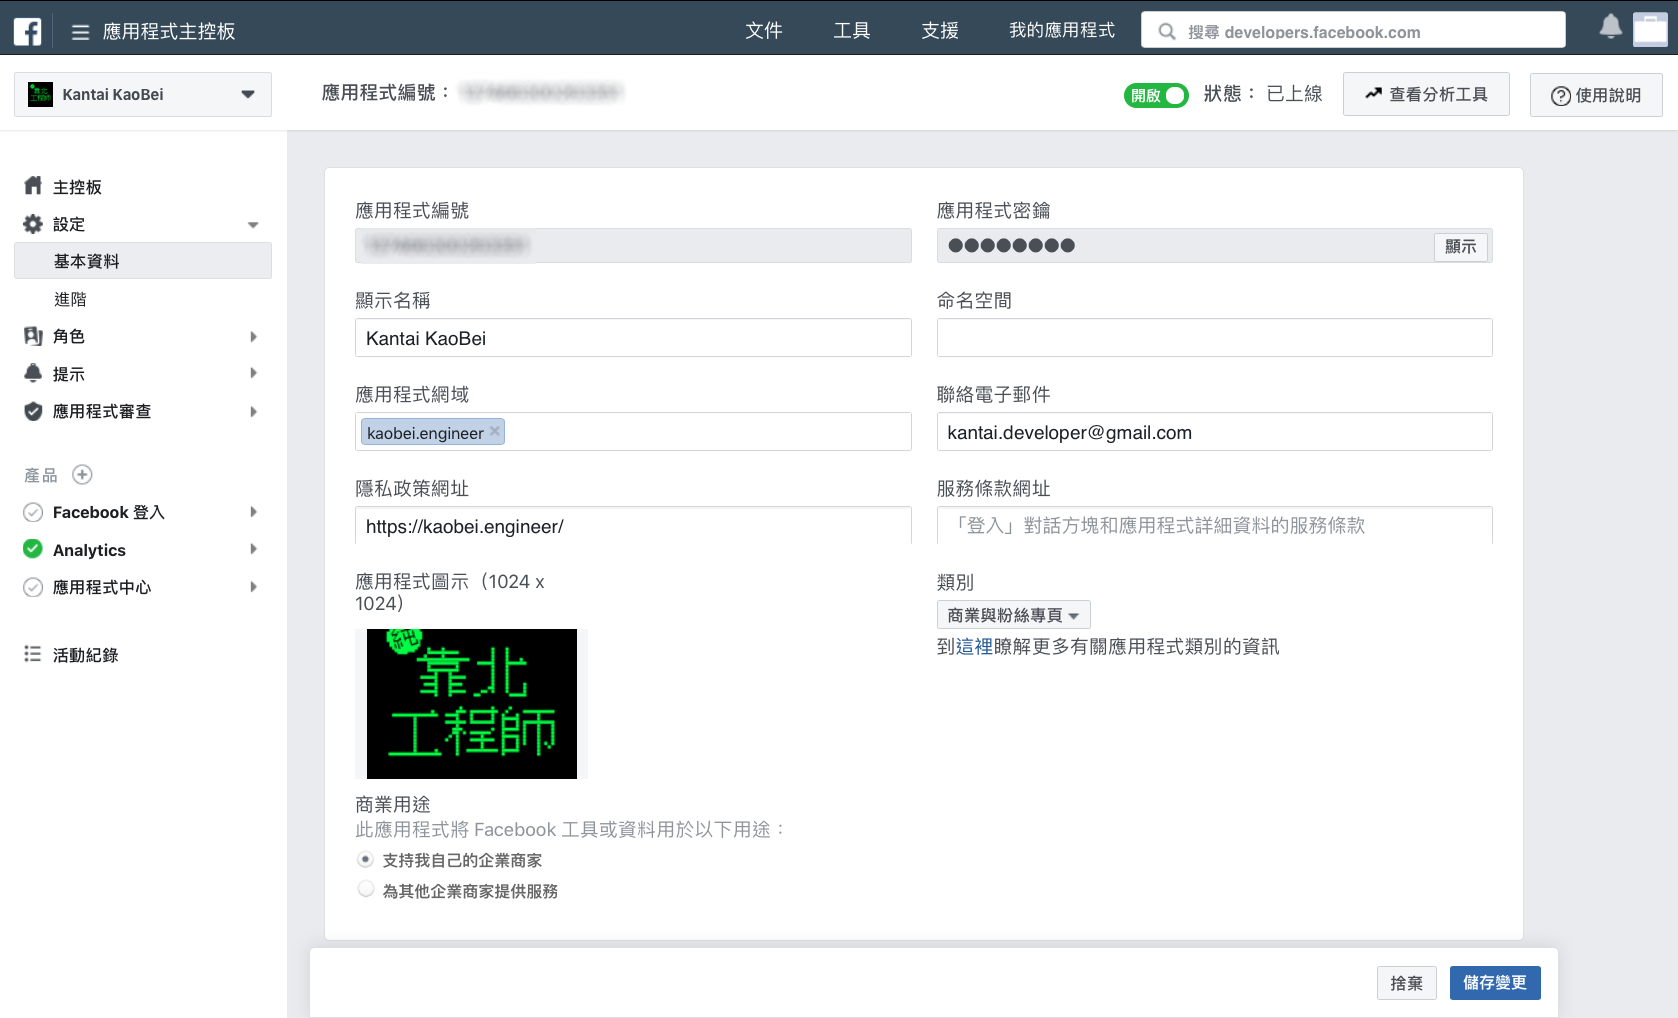Expand the 應用程式審查 submenu arrow
The height and width of the screenshot is (1018, 1678).
[x=253, y=411]
